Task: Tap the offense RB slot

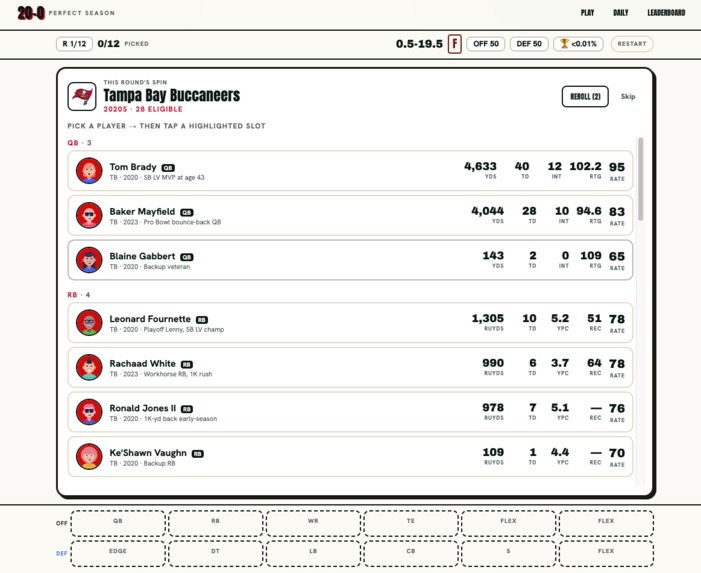Action: (x=215, y=523)
